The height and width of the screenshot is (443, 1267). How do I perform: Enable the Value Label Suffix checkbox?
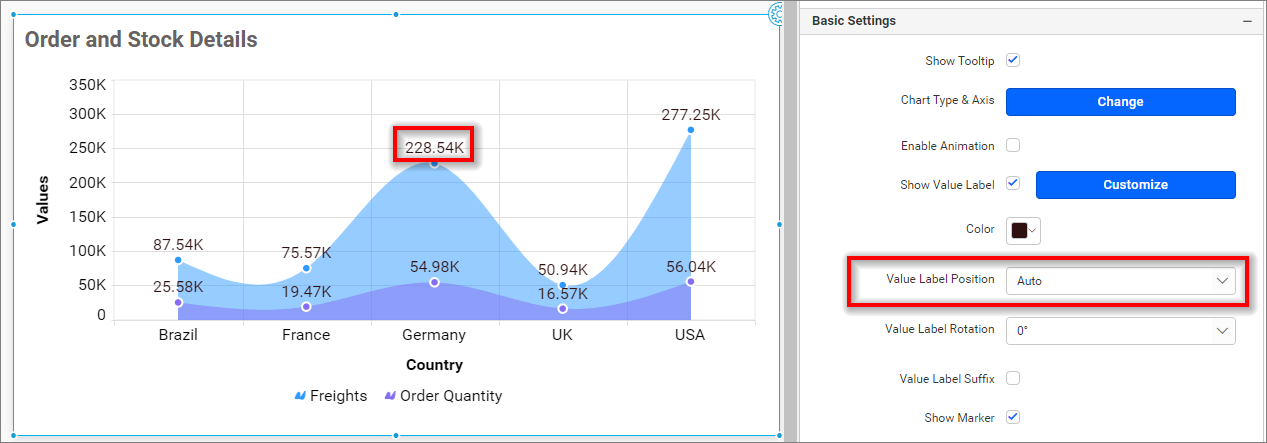tap(1013, 378)
